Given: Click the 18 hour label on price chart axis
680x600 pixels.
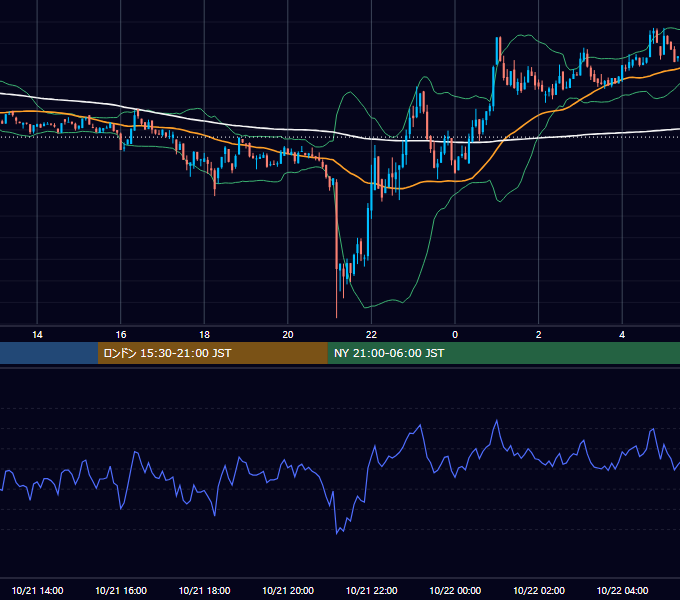Looking at the screenshot, I should tap(204, 335).
